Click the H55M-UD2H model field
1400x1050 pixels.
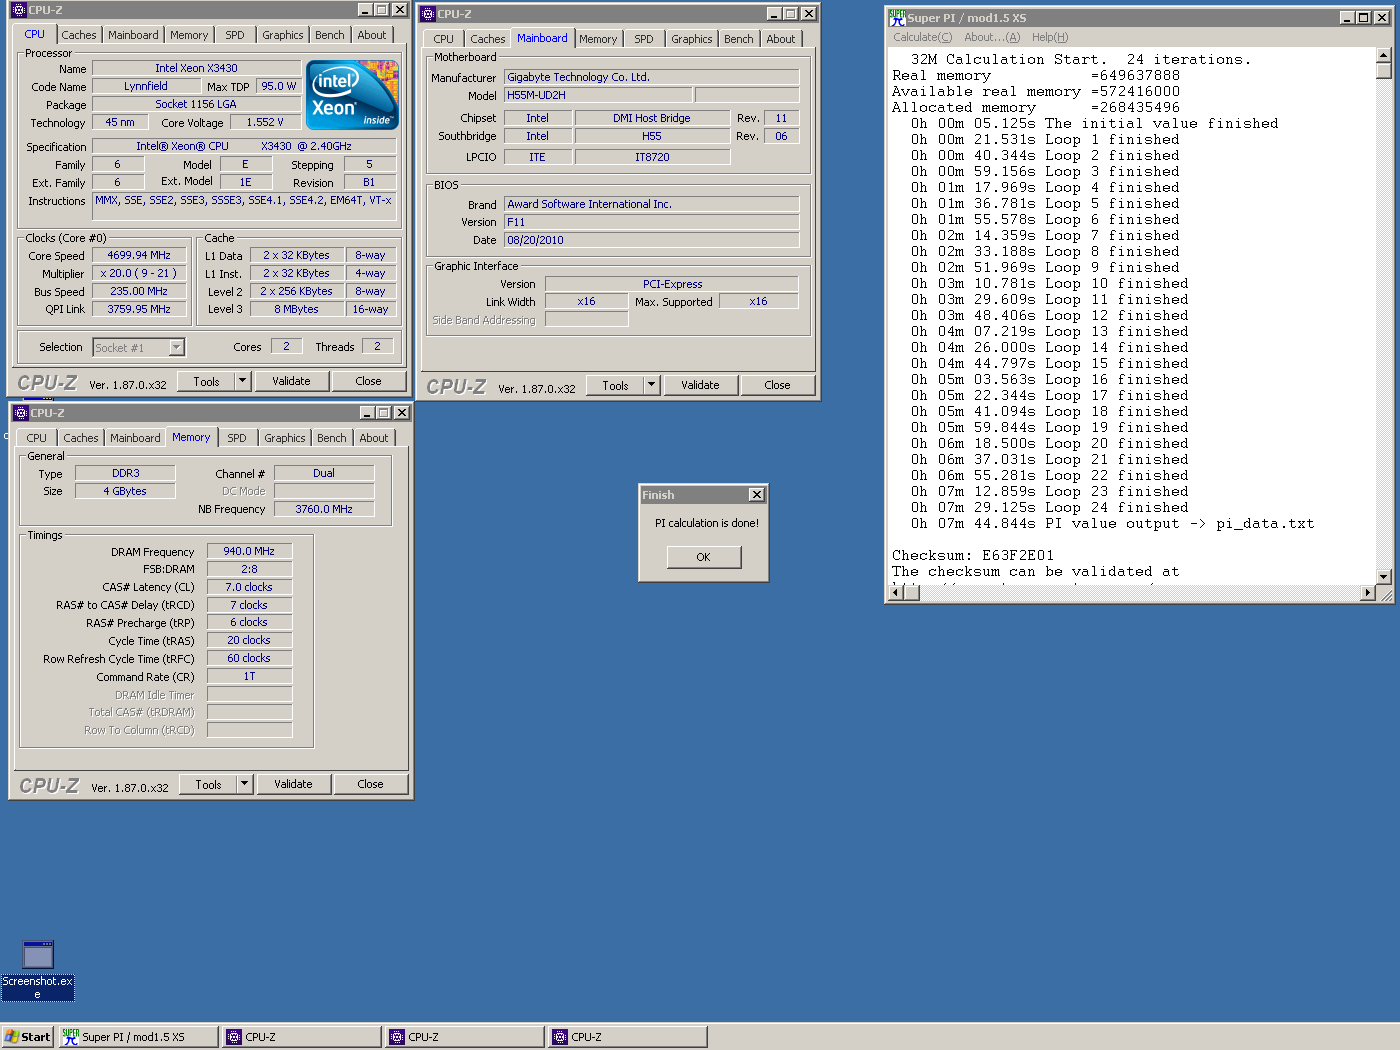(597, 95)
